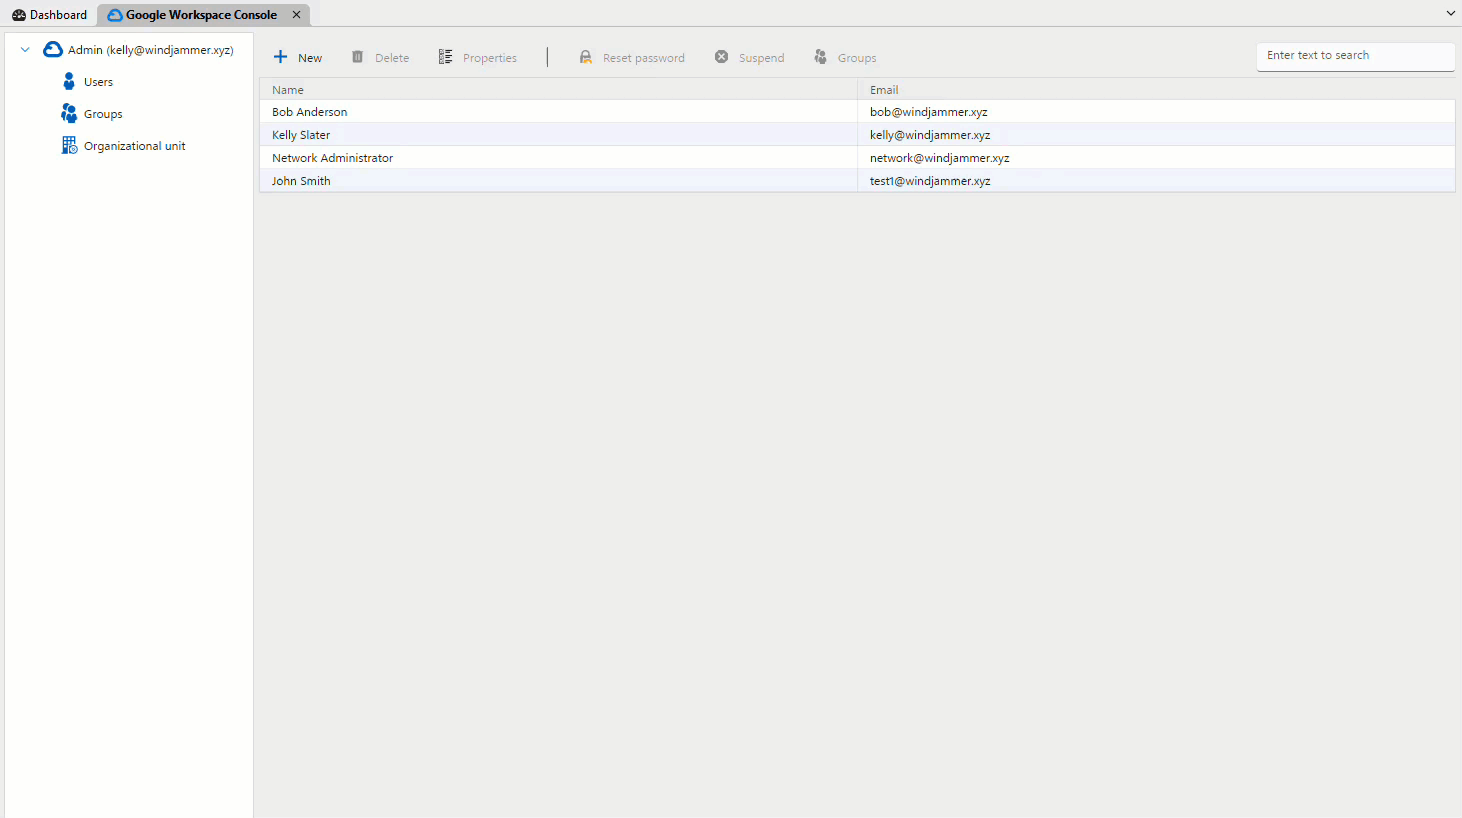Select the Google Workspace Console tab
The height and width of the screenshot is (818, 1462).
(x=200, y=15)
